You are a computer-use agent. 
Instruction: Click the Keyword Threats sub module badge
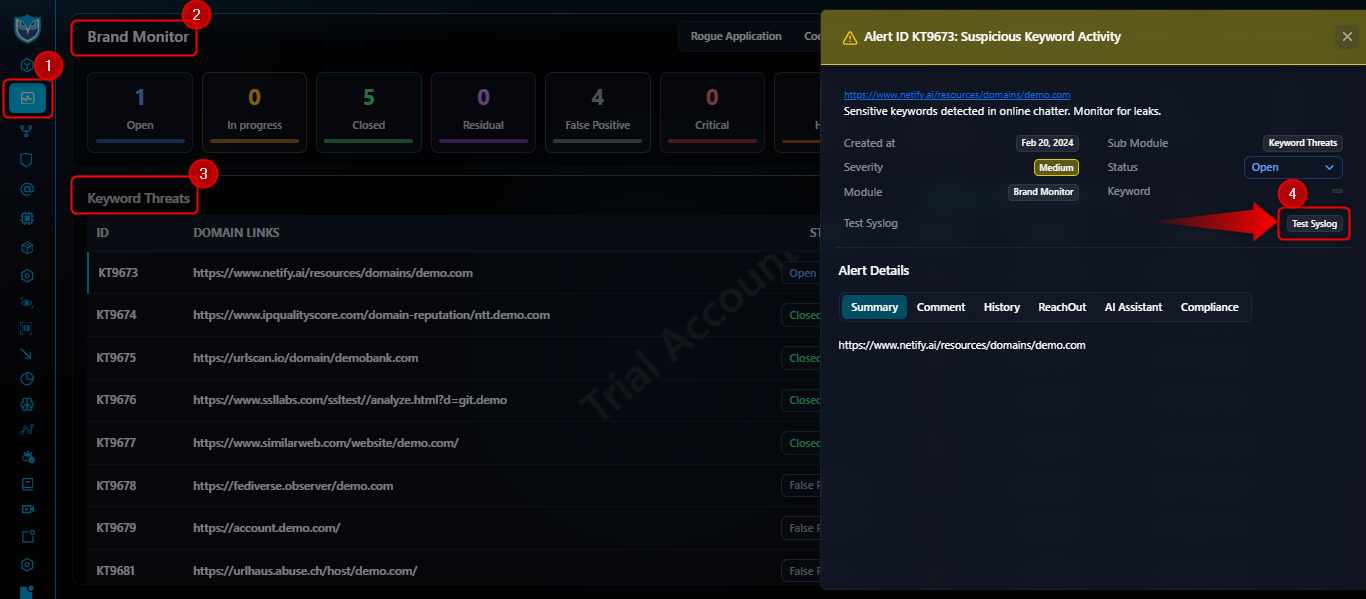click(1303, 143)
